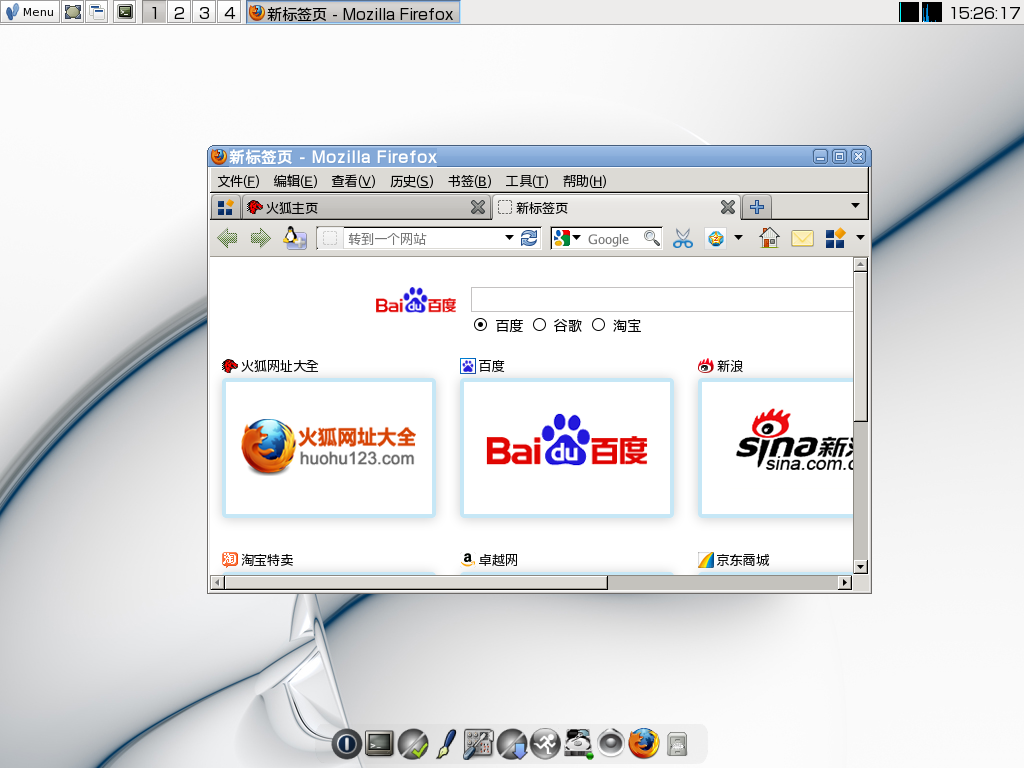Switch to workspace 4
1024x768 pixels.
click(x=230, y=12)
